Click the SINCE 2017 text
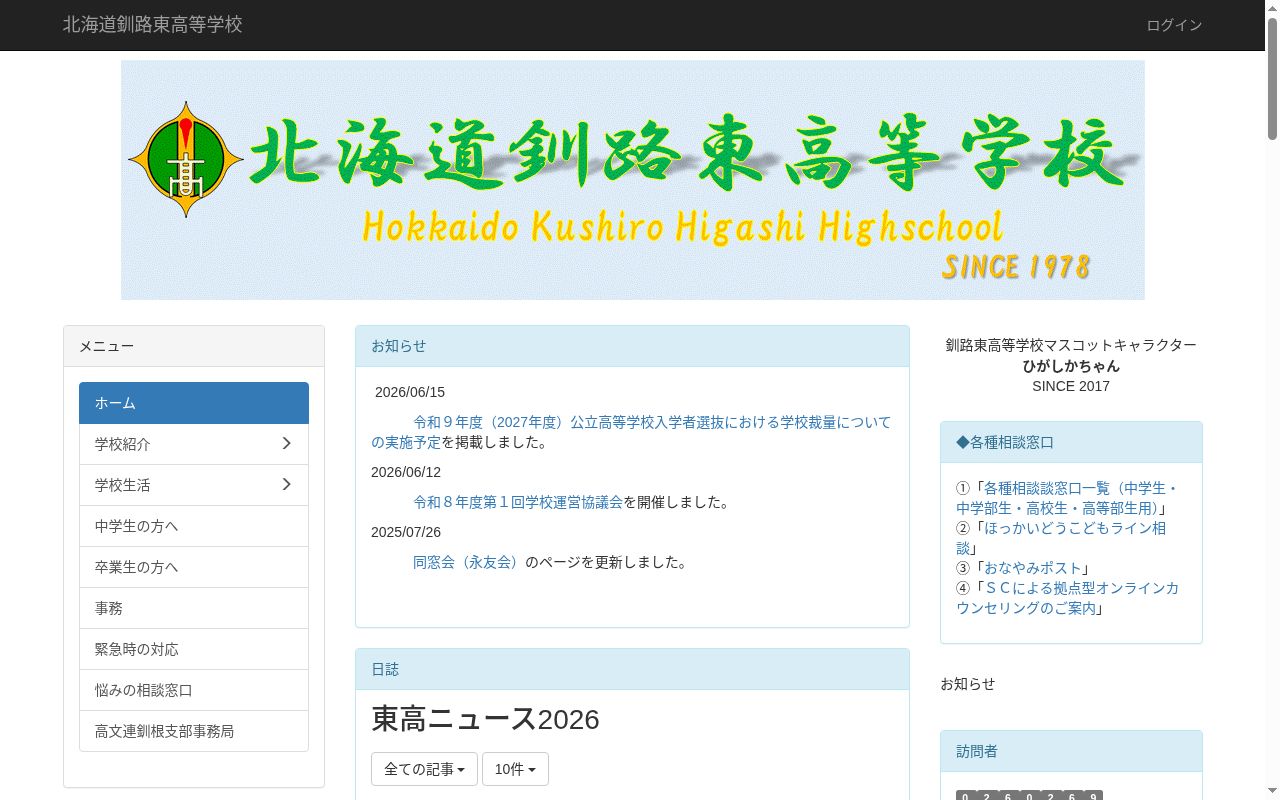 click(1071, 386)
